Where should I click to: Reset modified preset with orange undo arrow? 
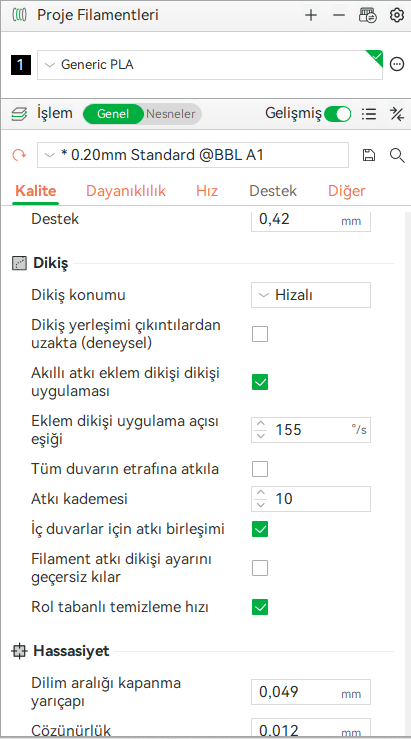(19, 155)
